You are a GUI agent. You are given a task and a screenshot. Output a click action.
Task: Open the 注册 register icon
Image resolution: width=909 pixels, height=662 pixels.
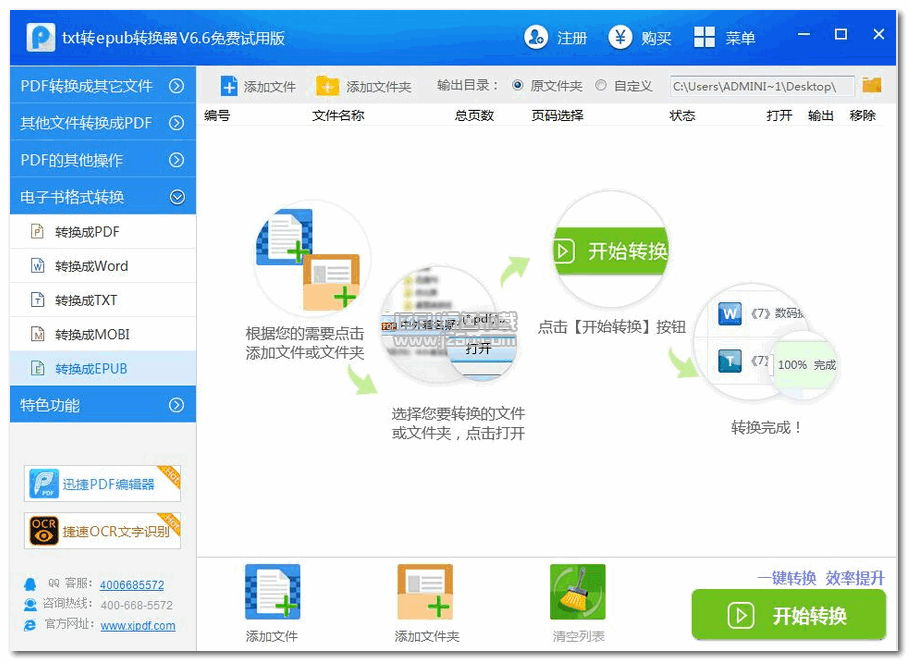tap(536, 38)
